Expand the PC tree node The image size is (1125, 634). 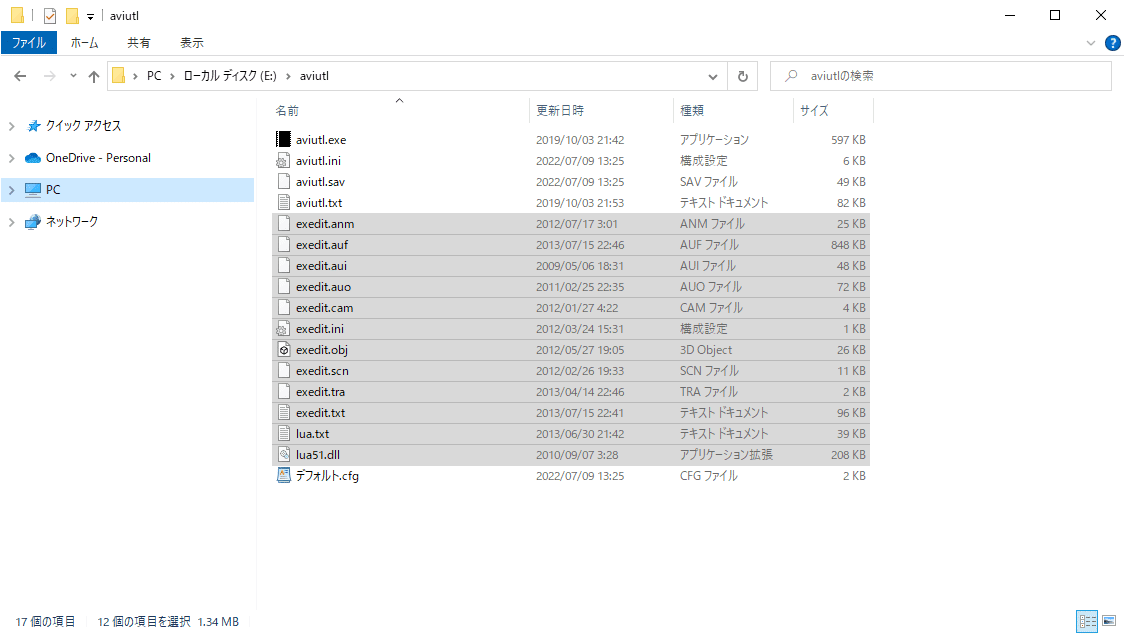[x=11, y=190]
